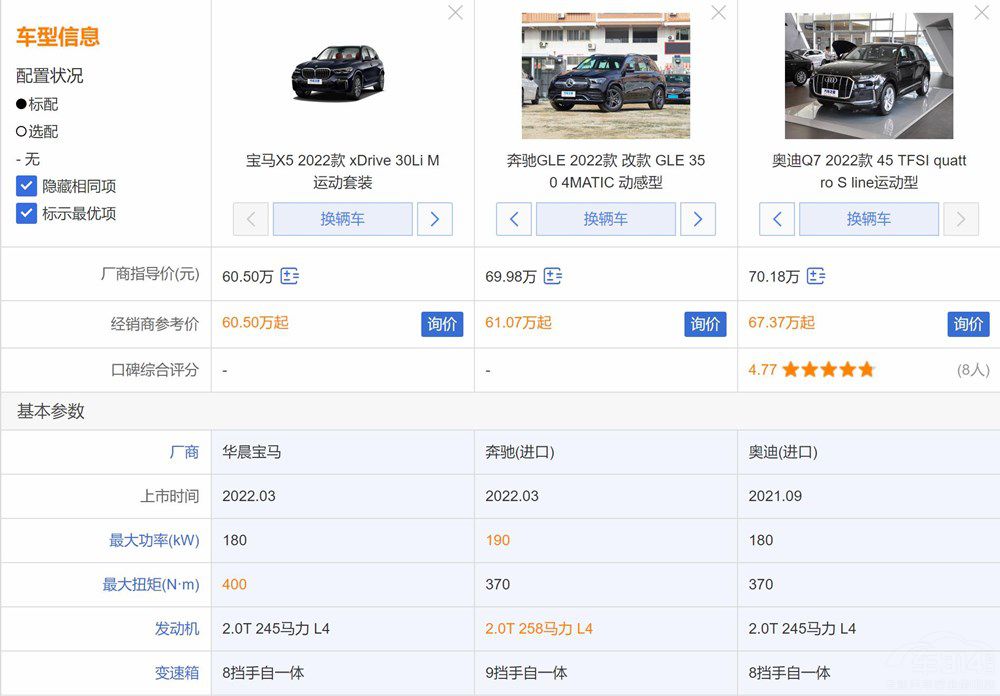The width and height of the screenshot is (1000, 696).
Task: Shift Mercedes GLE column left with arrow
Action: tap(514, 219)
